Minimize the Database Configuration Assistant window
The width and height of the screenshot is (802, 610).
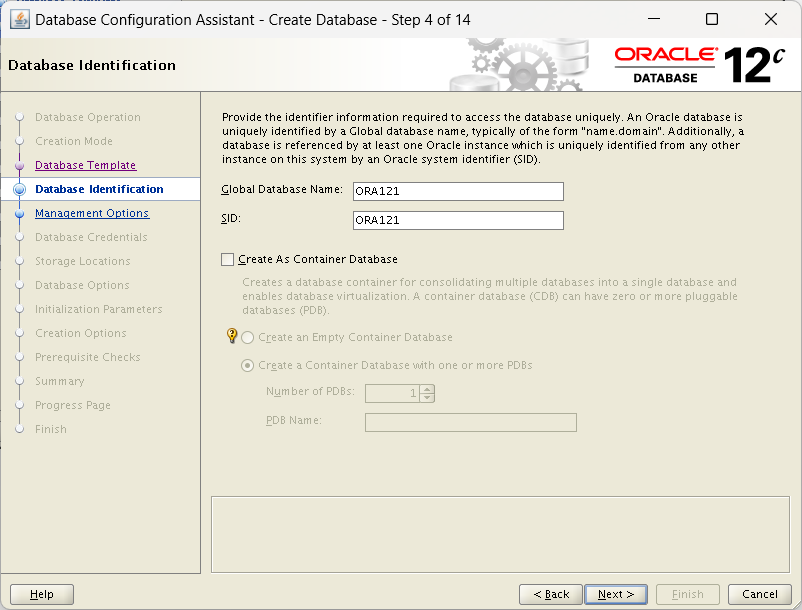[654, 19]
